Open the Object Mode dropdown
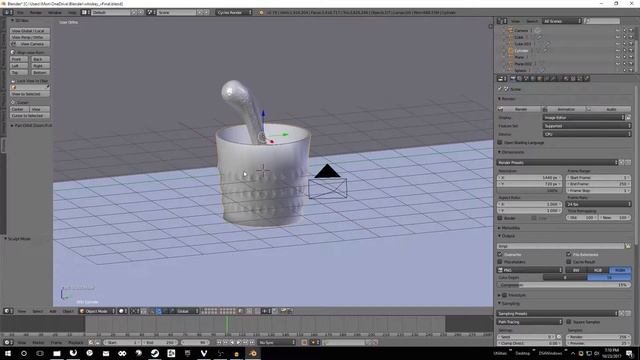Screen dimensions: 640x360 pyautogui.click(x=97, y=311)
